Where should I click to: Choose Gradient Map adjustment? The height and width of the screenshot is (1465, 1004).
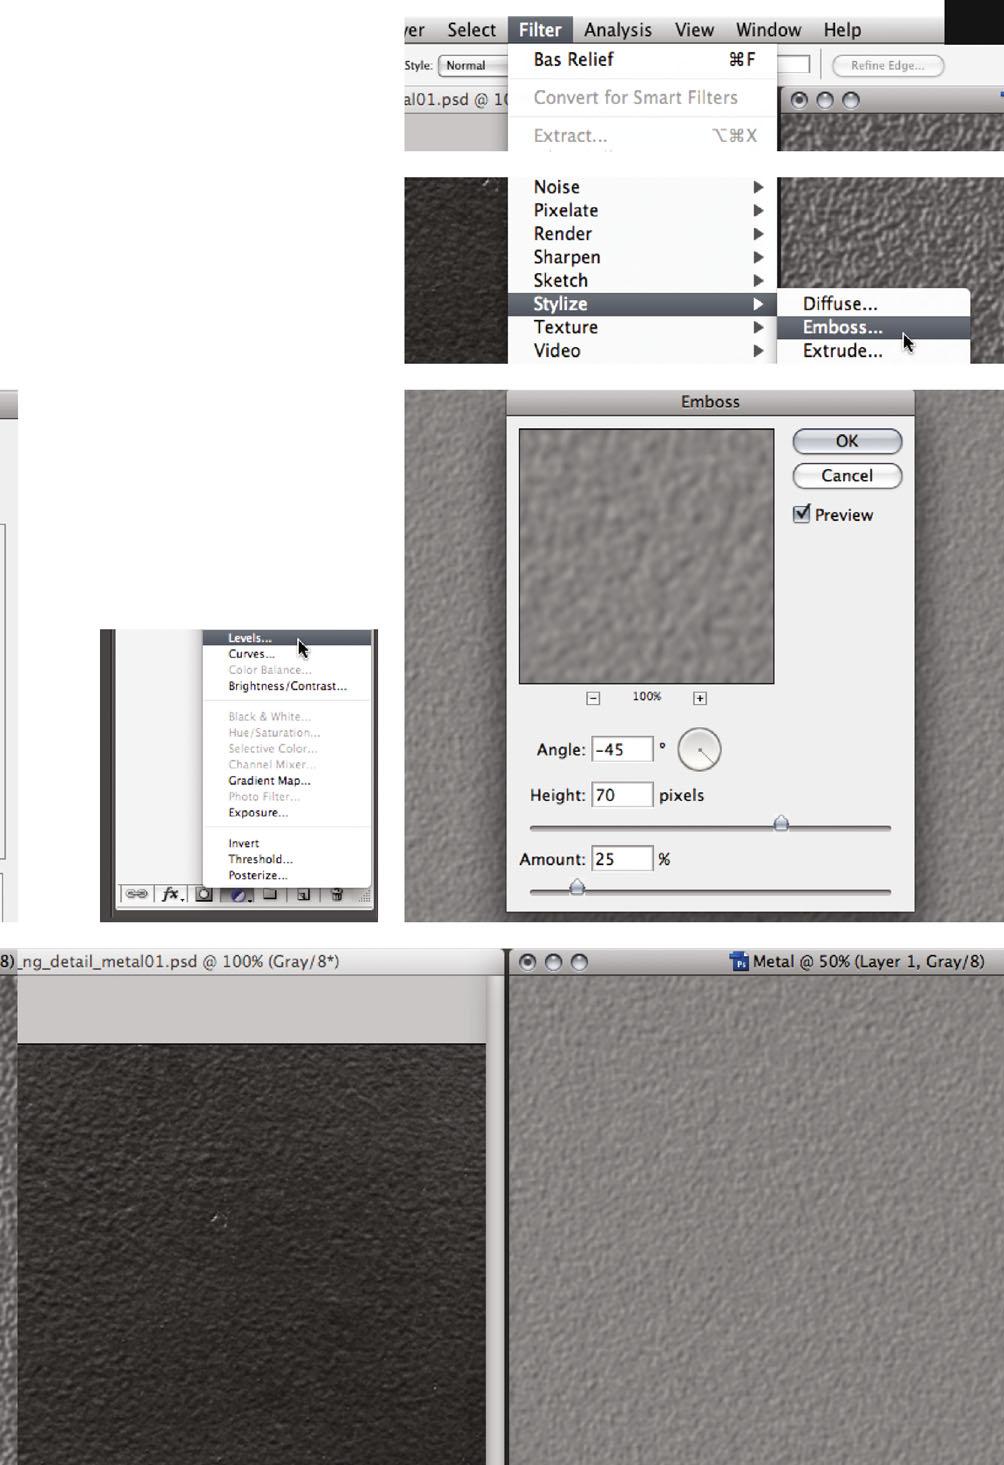pos(287,781)
